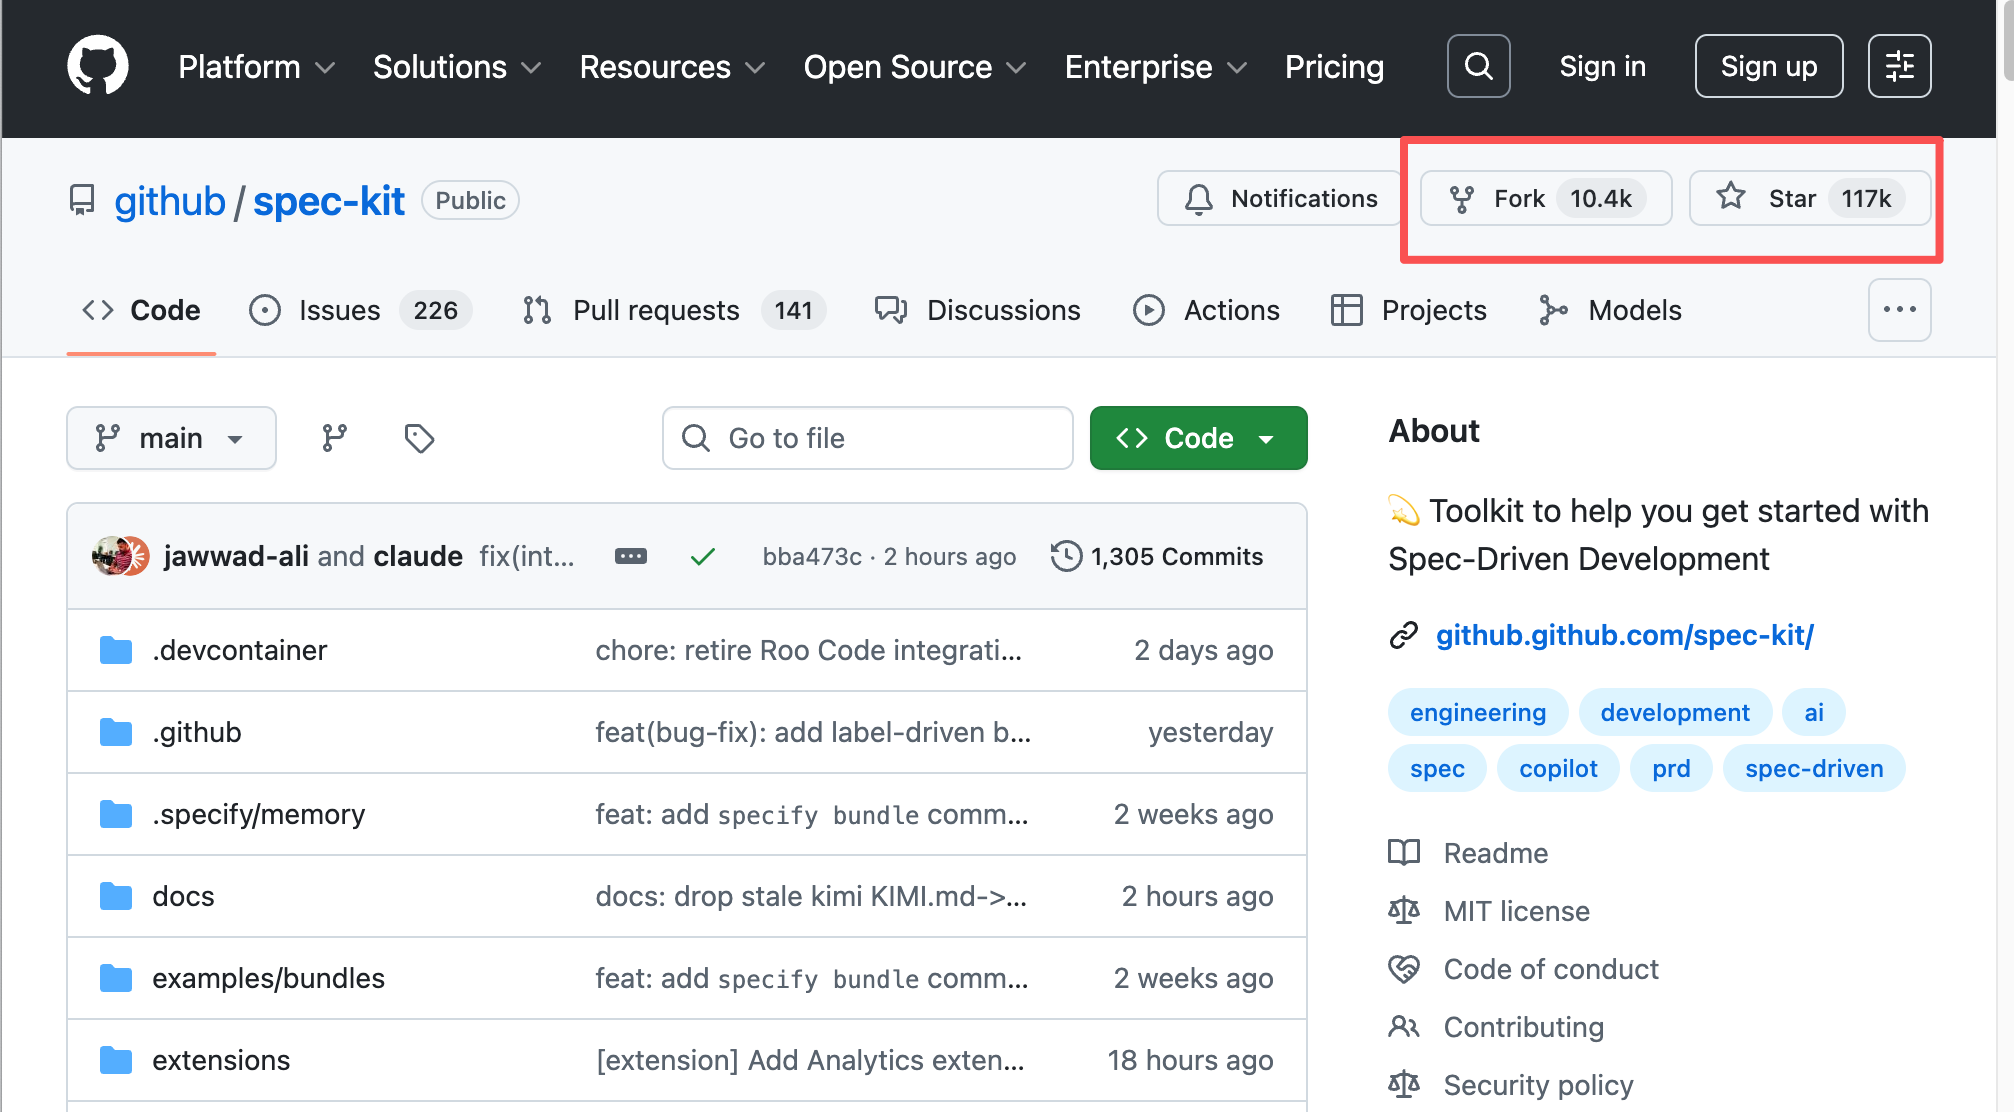Select the spec topic tag
Screen dimensions: 2014x1112
tap(1437, 768)
